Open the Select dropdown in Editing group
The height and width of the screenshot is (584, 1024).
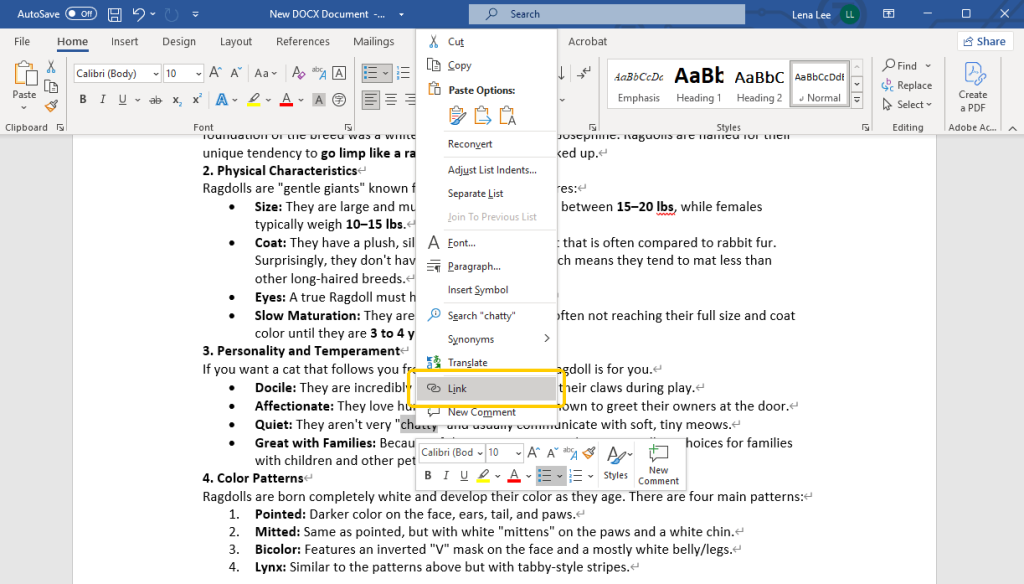click(x=906, y=104)
